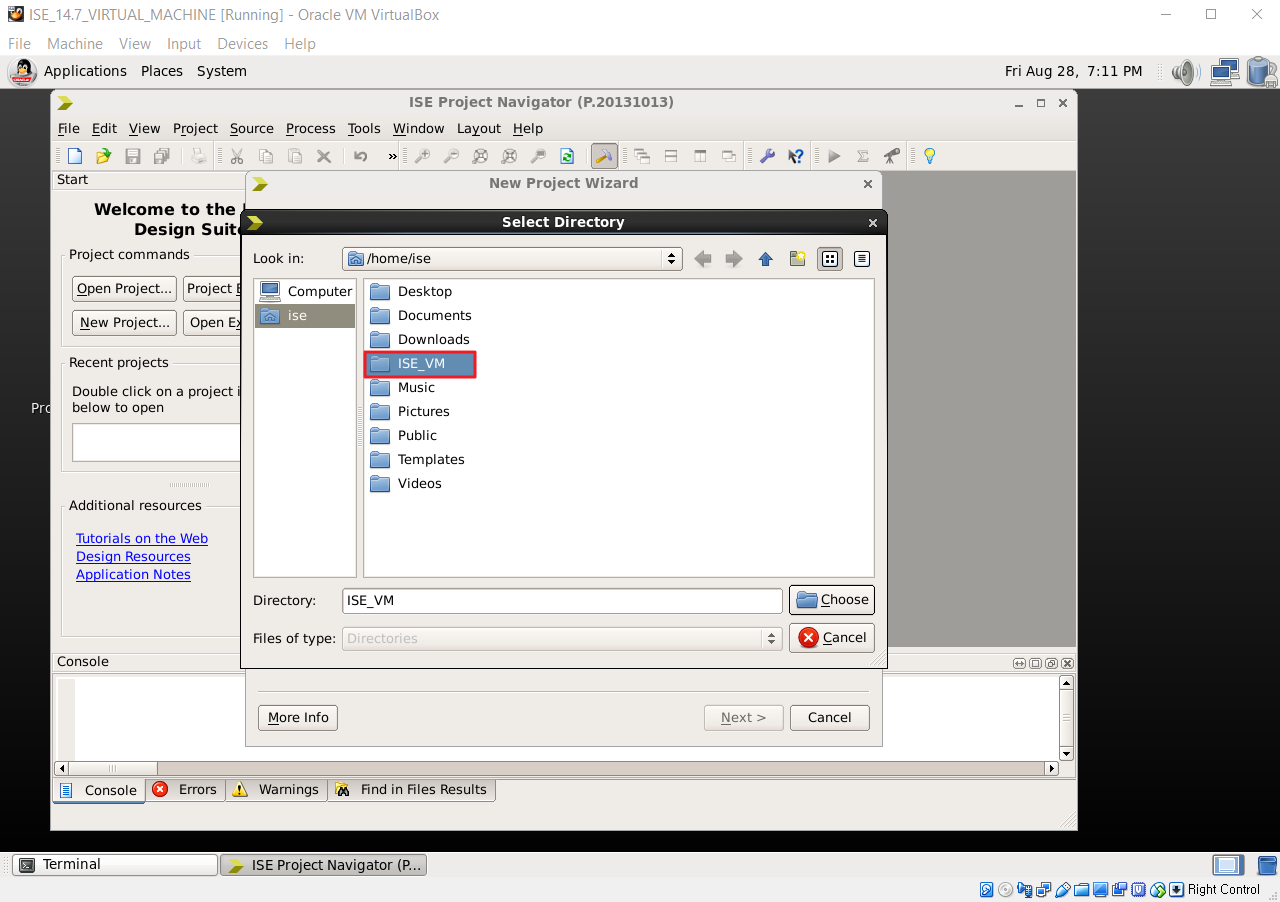Click the Copy toolbar icon

click(x=266, y=156)
